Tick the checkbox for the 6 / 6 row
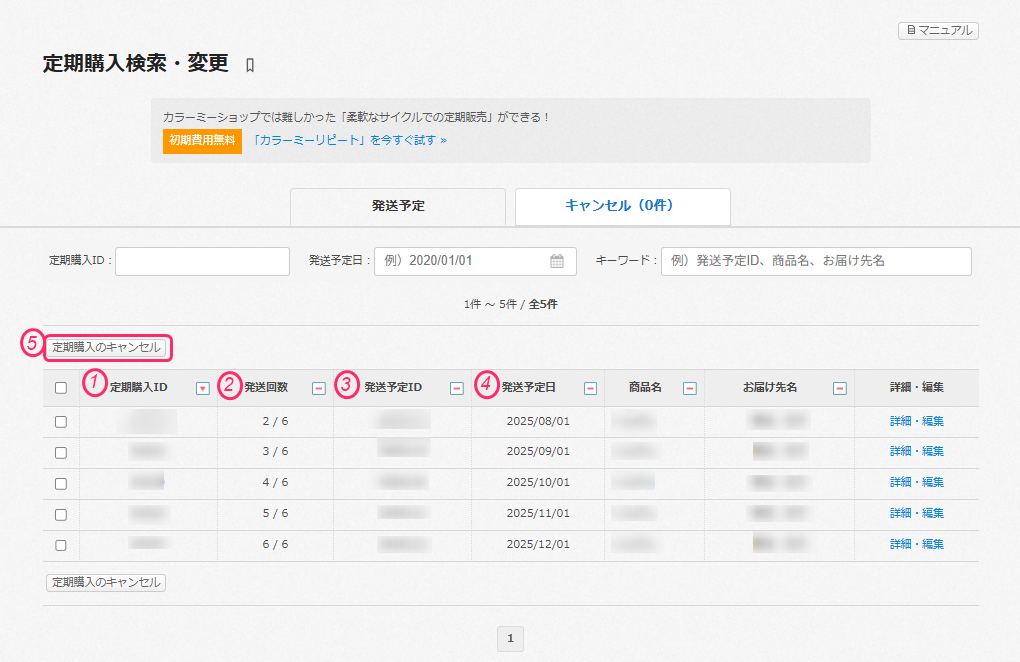 (x=61, y=546)
